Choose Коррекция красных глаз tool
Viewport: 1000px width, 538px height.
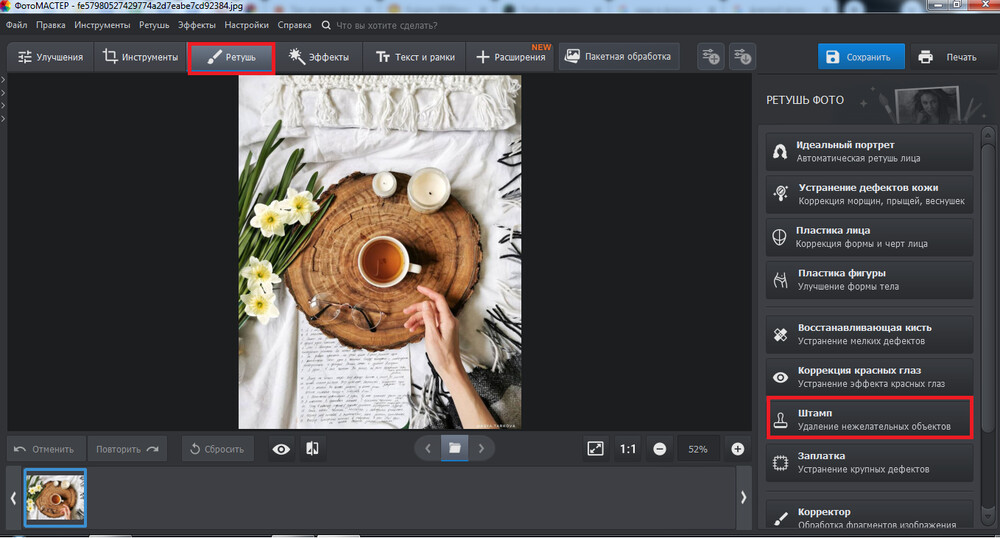pyautogui.click(x=869, y=376)
